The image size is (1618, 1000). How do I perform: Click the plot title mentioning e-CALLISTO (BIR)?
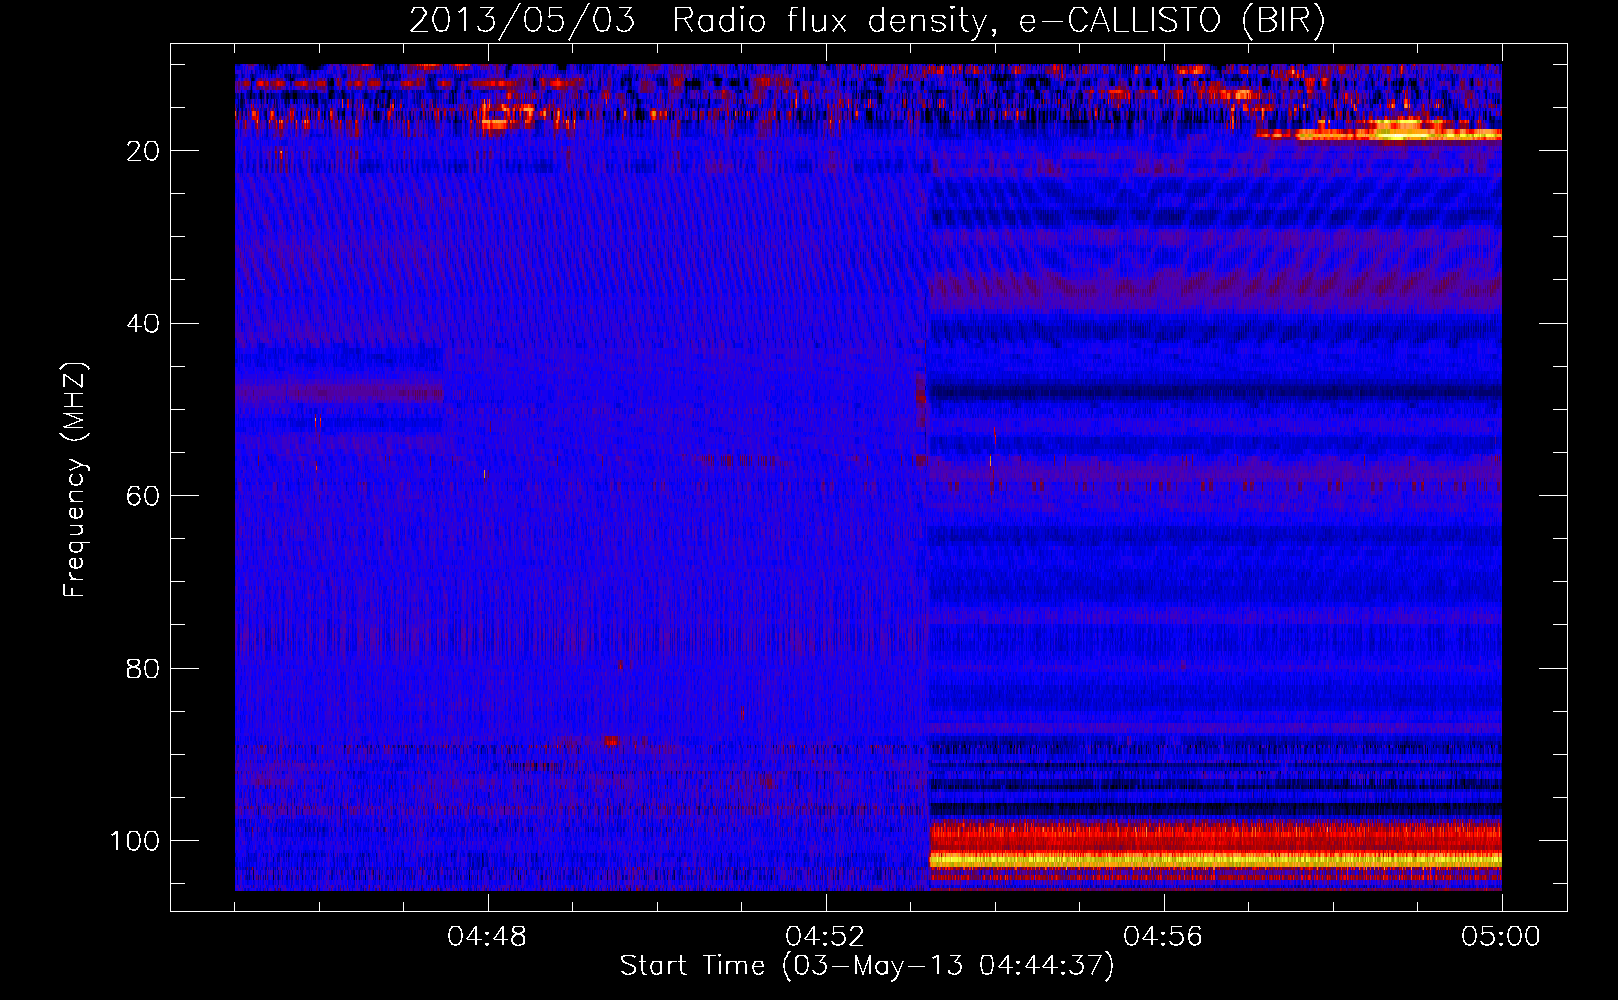click(867, 21)
